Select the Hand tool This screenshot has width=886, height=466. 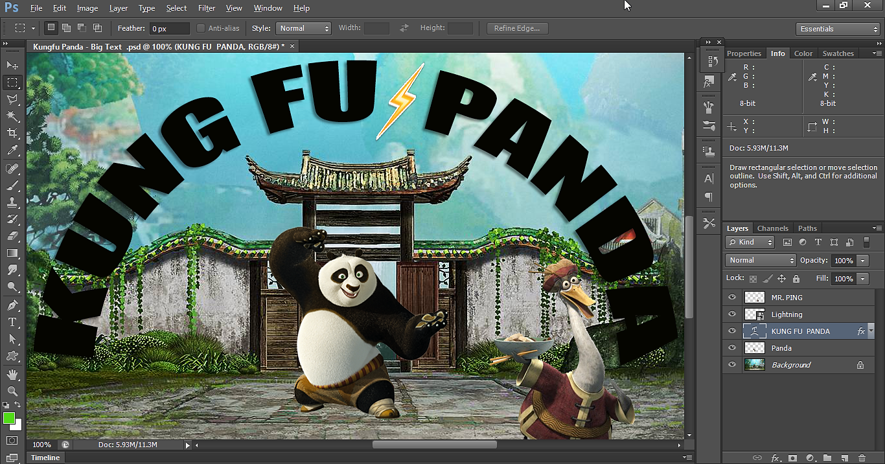[x=12, y=374]
